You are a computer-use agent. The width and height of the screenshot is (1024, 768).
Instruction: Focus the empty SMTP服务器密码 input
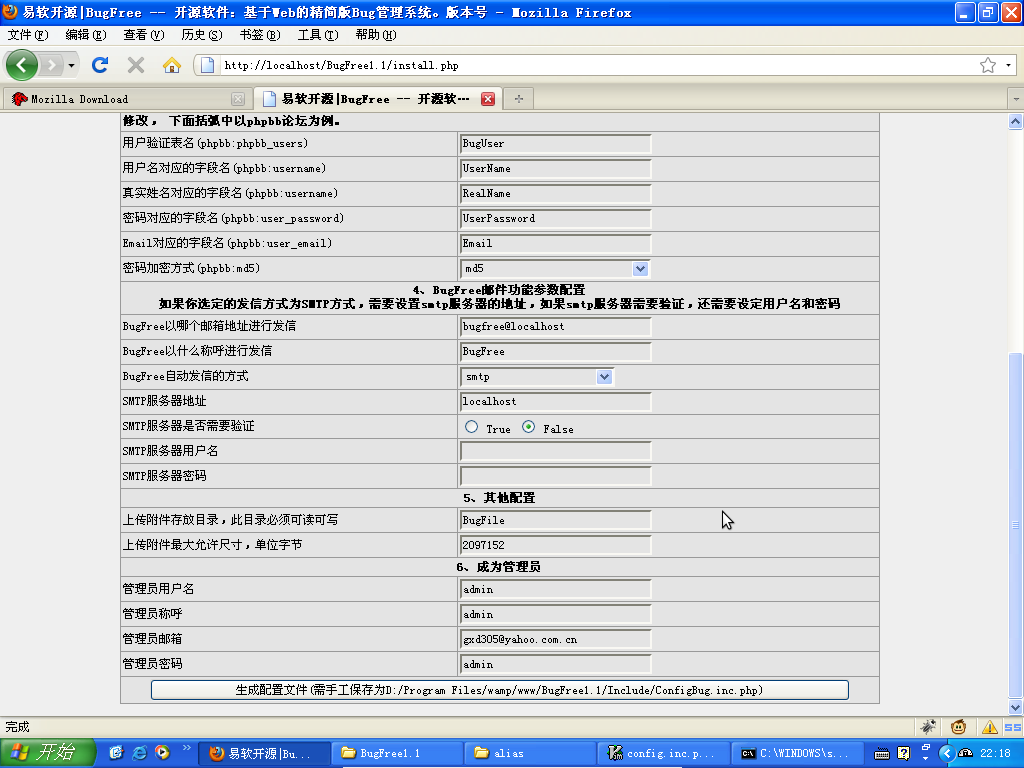coord(556,476)
